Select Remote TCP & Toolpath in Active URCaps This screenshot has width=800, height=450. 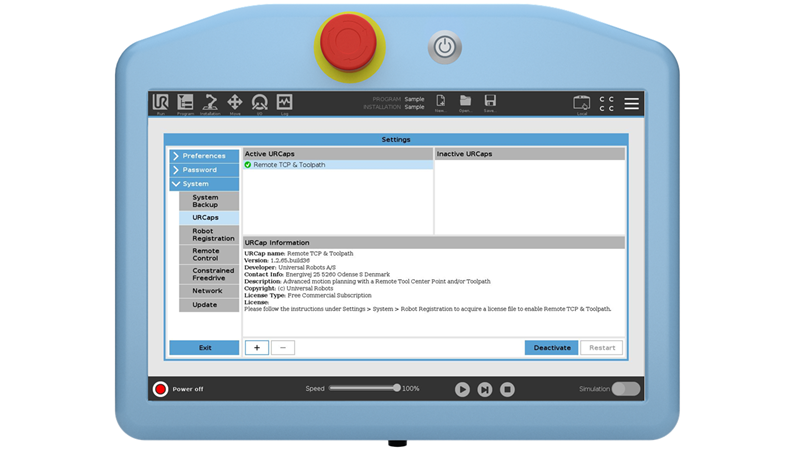[338, 165]
